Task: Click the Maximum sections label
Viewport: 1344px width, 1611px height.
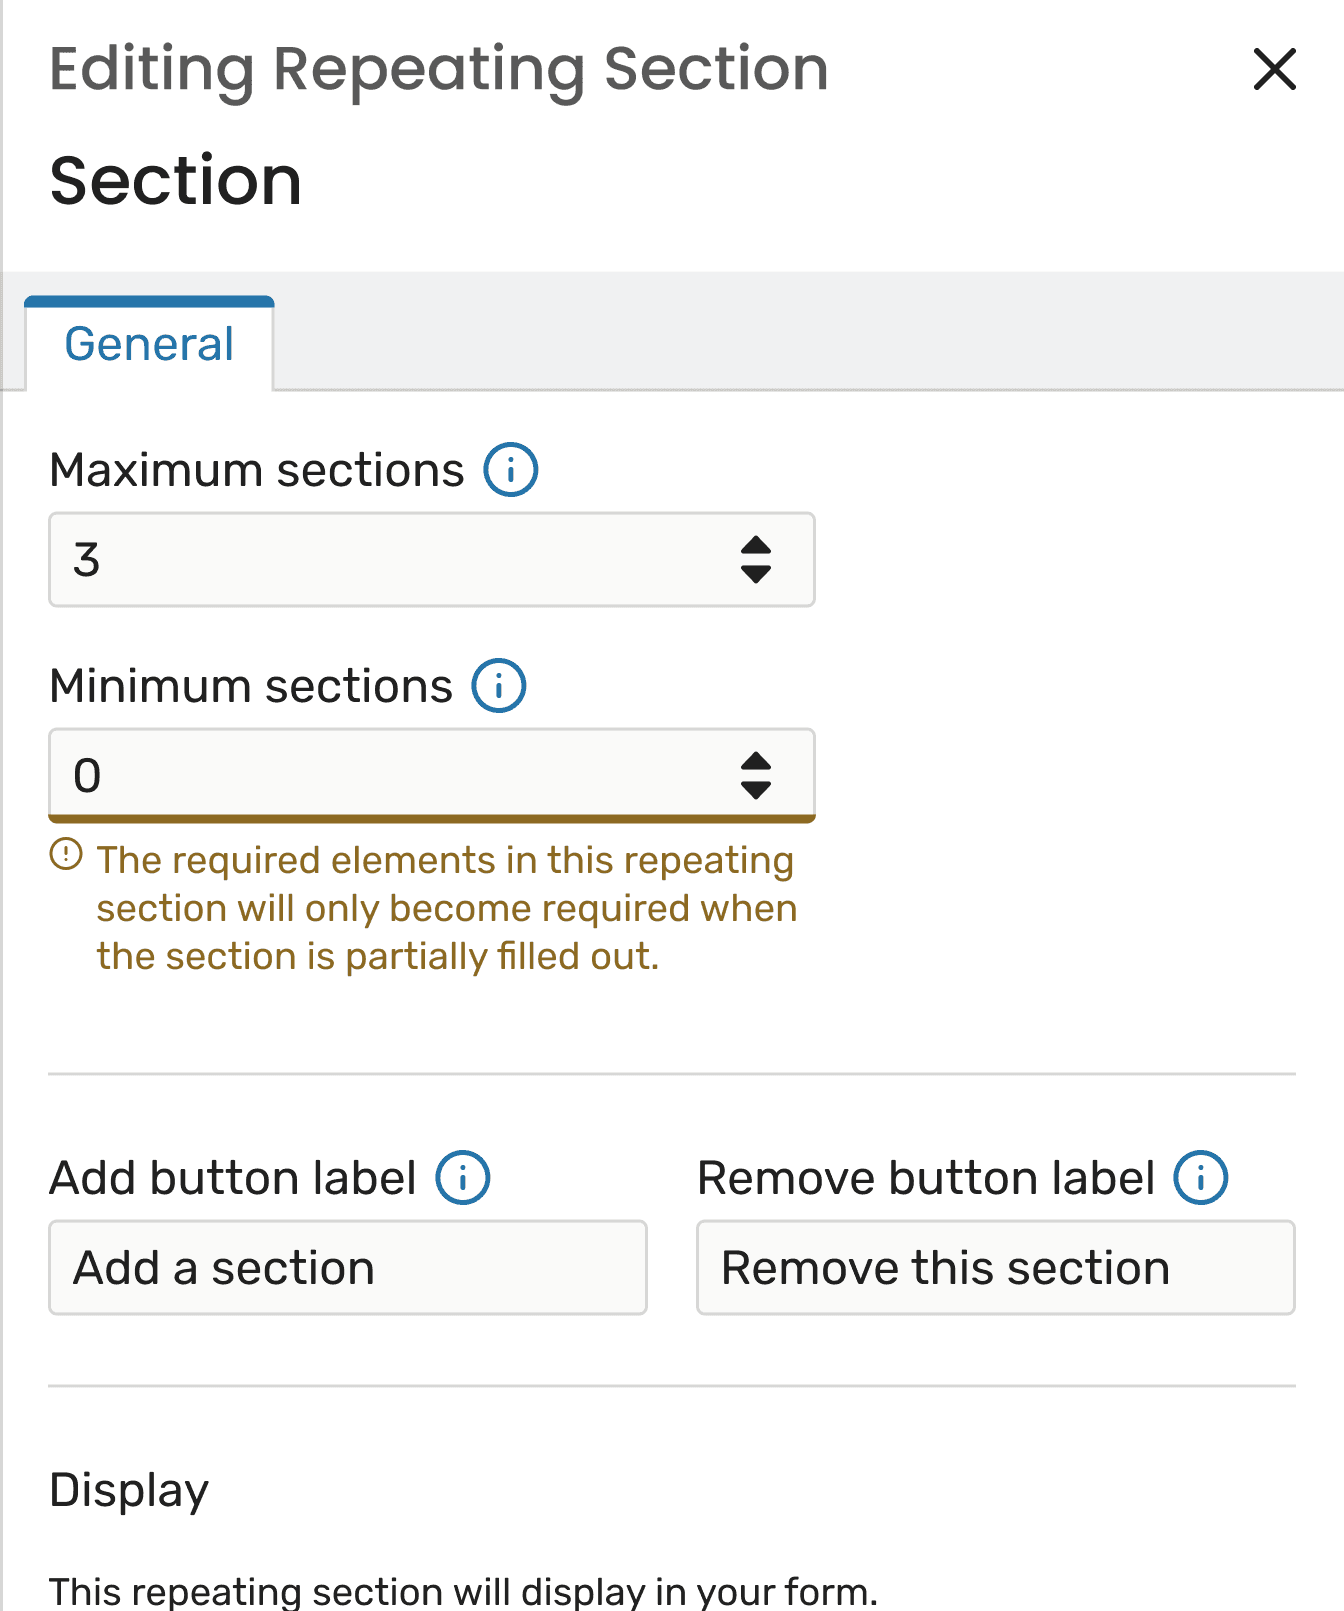Action: [257, 470]
